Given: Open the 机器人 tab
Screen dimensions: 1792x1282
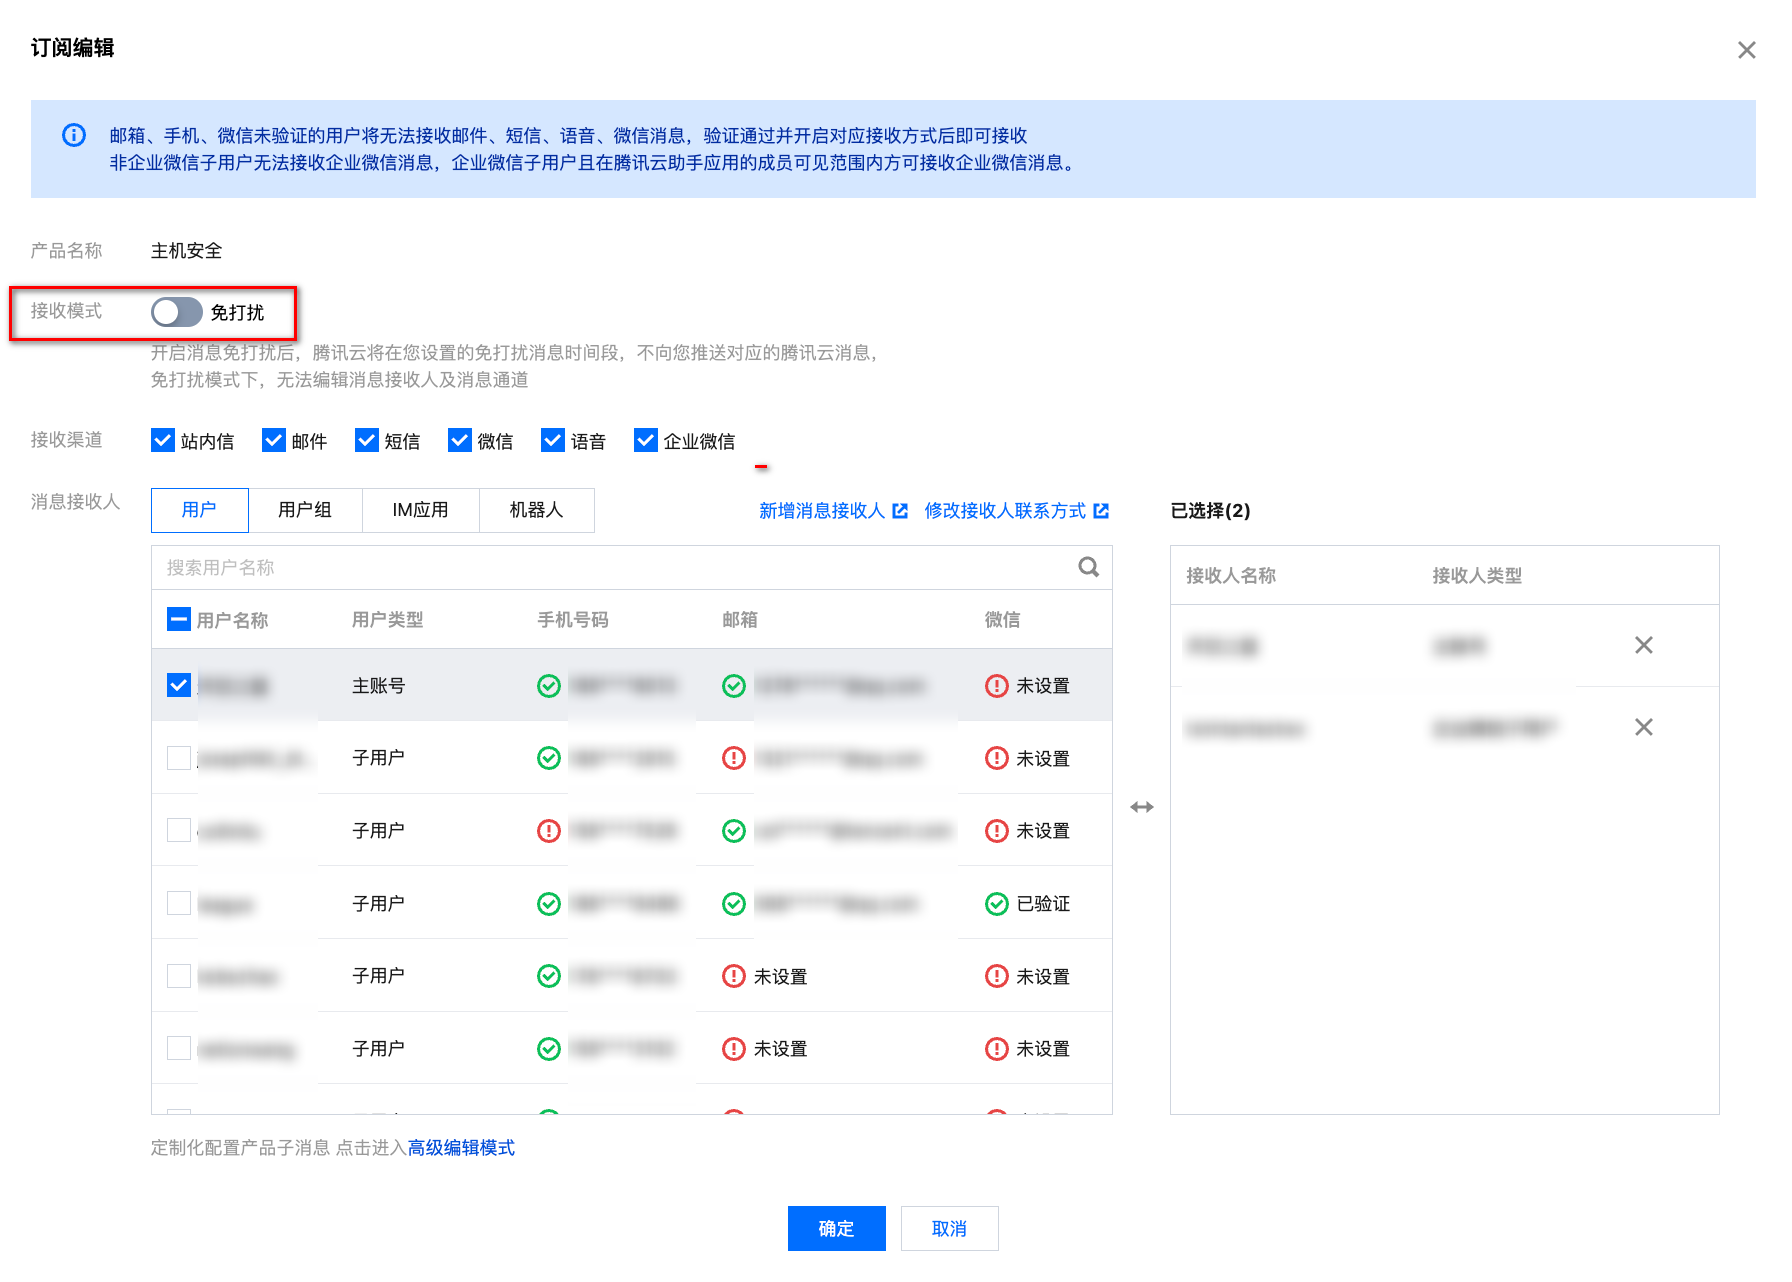Looking at the screenshot, I should (x=537, y=510).
